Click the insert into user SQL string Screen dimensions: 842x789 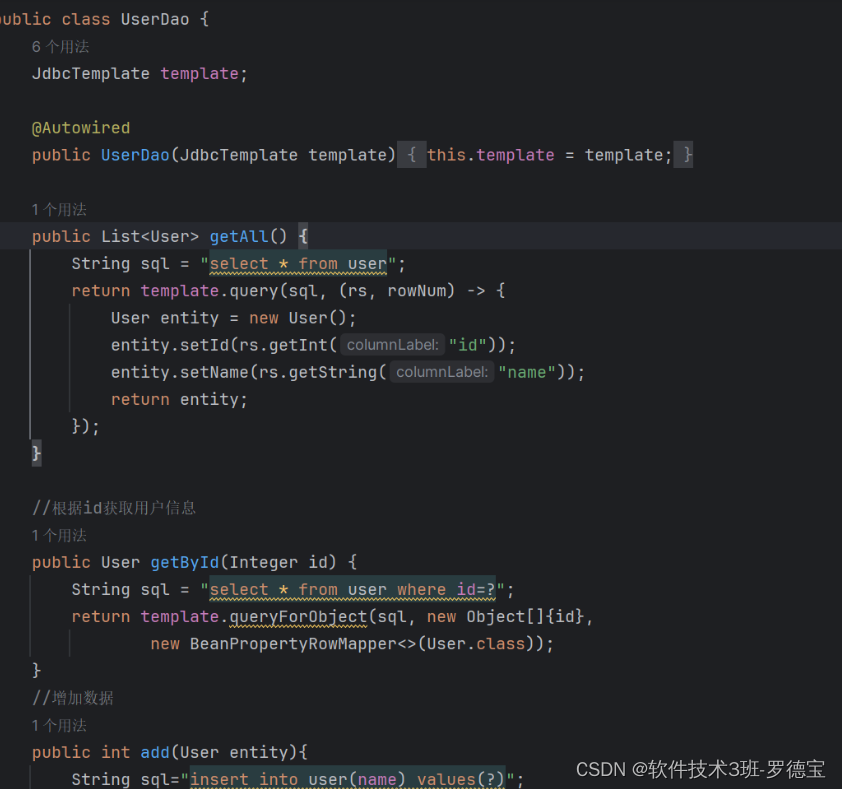[x=349, y=778]
